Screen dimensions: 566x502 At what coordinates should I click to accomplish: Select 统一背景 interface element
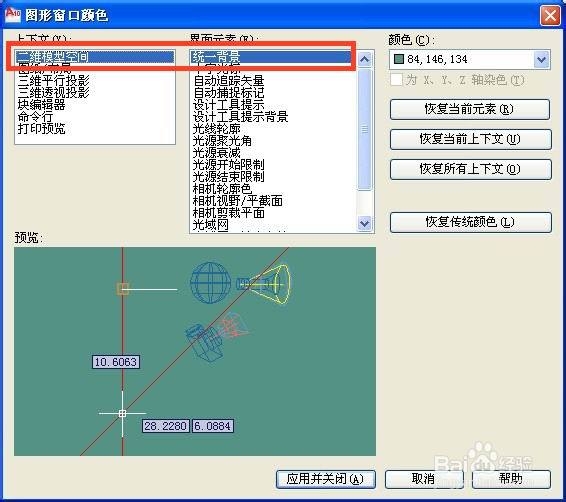pyautogui.click(x=271, y=57)
